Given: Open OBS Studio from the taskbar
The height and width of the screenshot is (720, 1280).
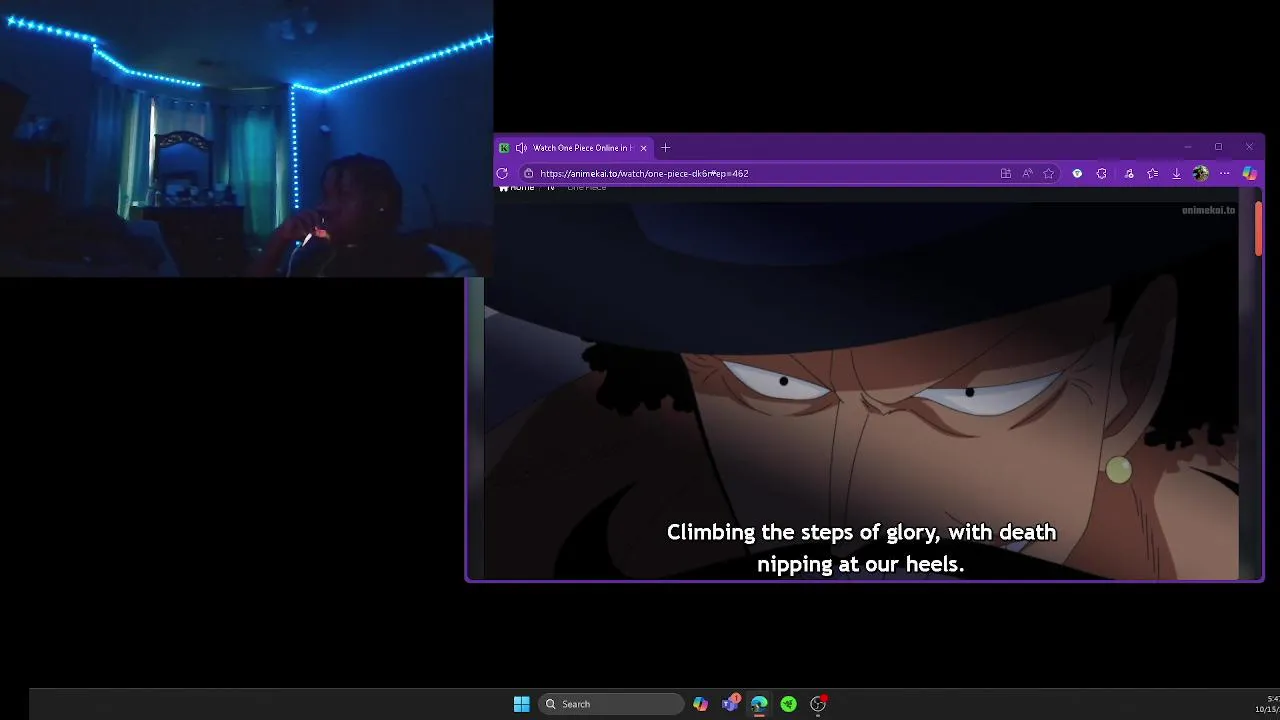Looking at the screenshot, I should click(x=818, y=704).
